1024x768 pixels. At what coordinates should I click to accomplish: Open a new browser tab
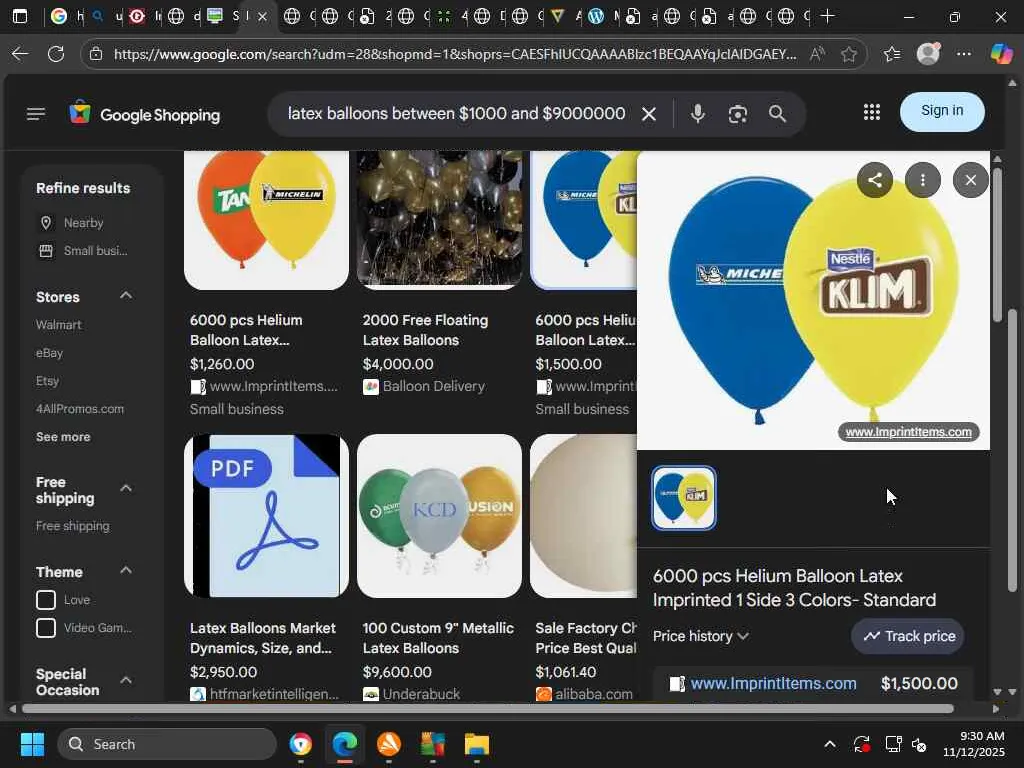827,16
